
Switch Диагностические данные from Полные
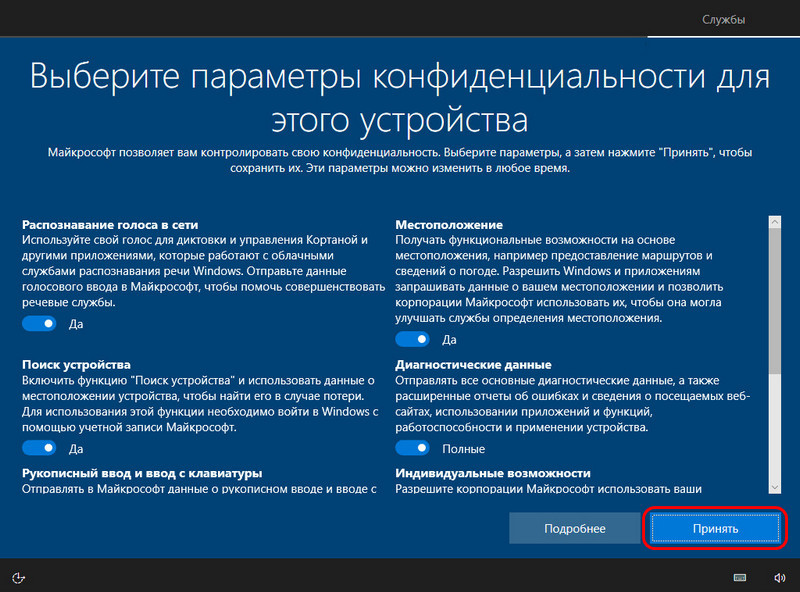coord(412,448)
